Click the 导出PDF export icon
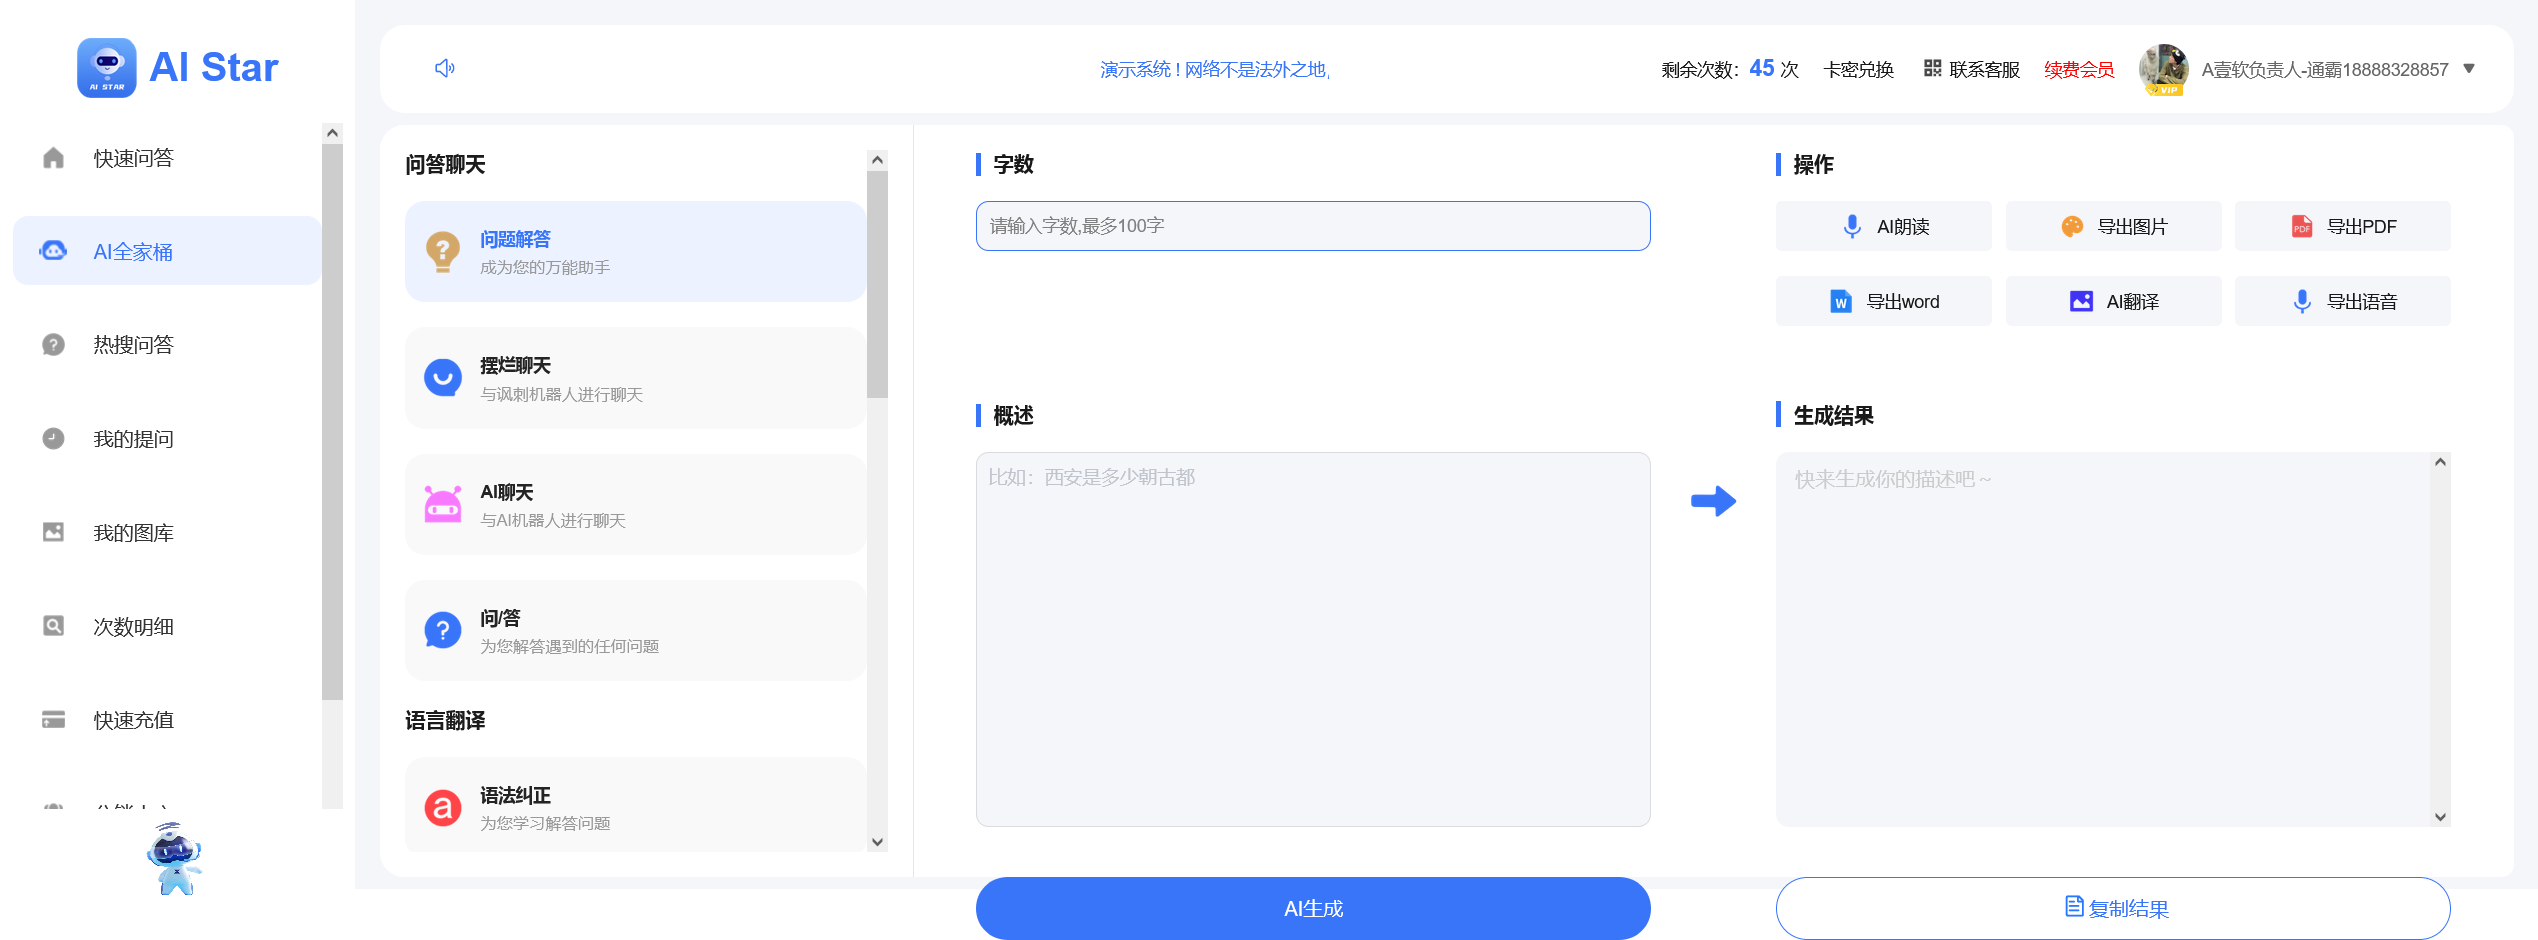Image resolution: width=2538 pixels, height=940 pixels. [x=2302, y=226]
